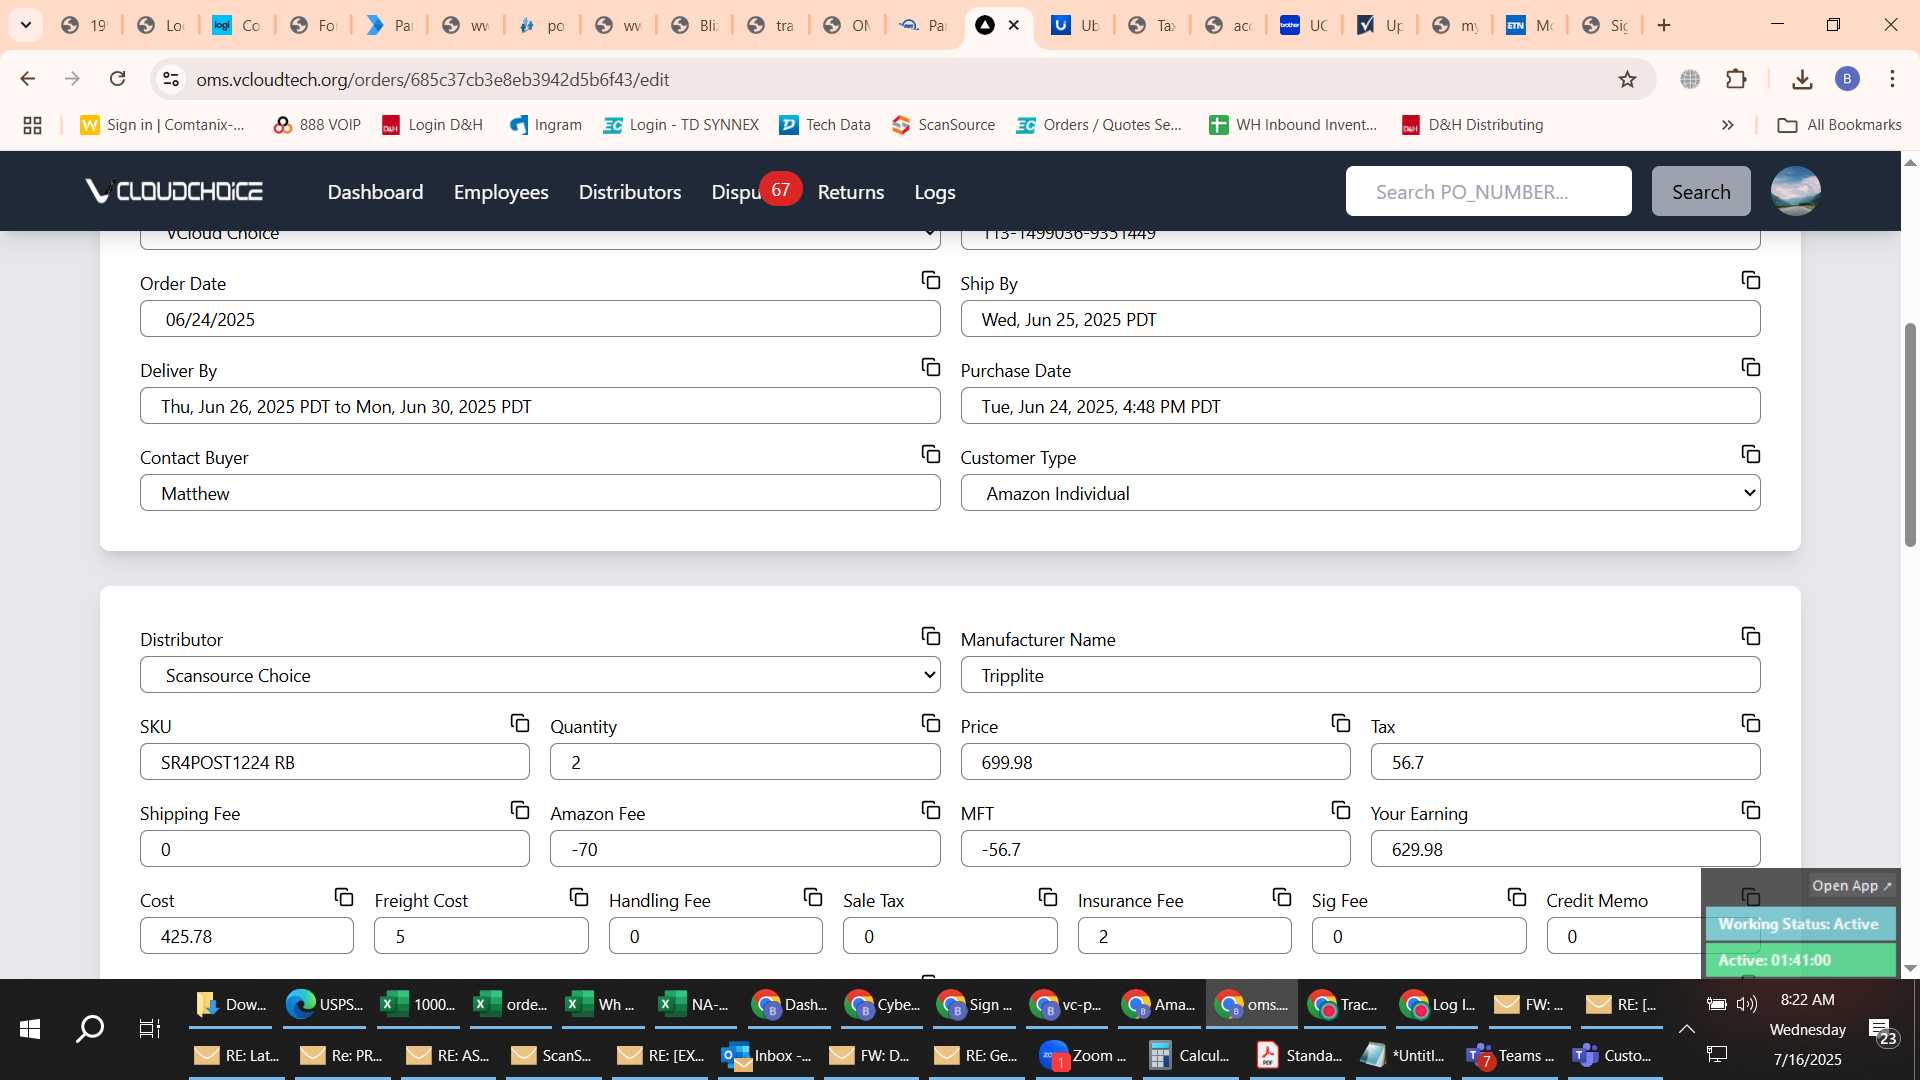
Task: Copy the Distributor value
Action: point(931,636)
